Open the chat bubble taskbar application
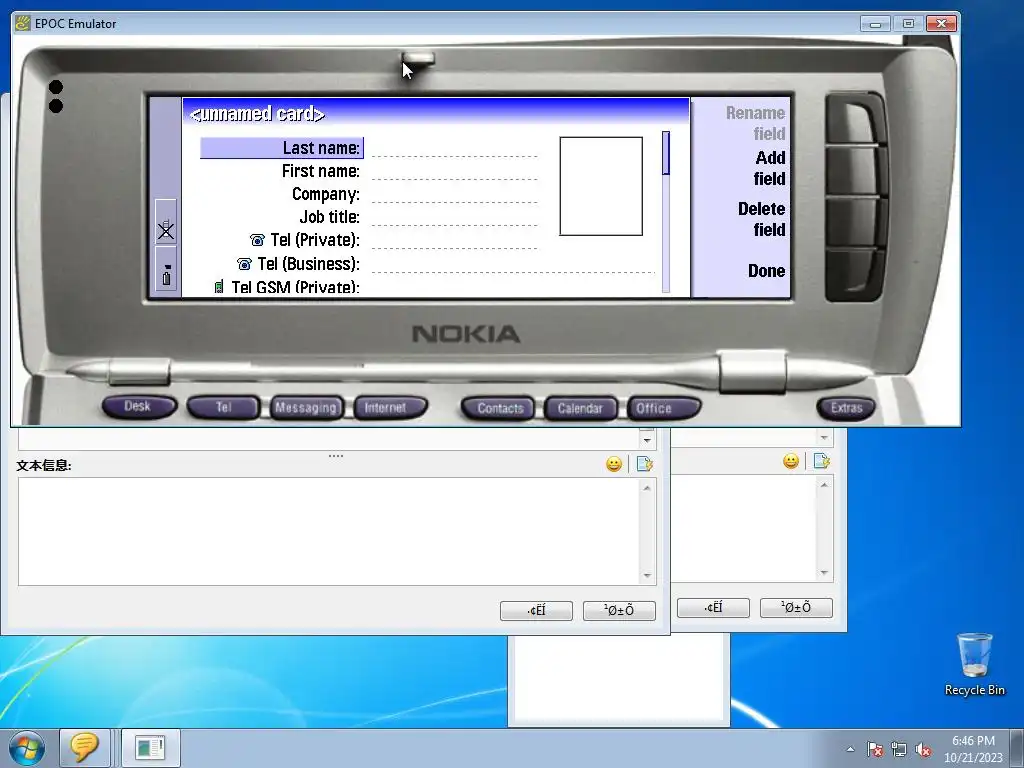This screenshot has width=1024, height=768. tap(84, 748)
